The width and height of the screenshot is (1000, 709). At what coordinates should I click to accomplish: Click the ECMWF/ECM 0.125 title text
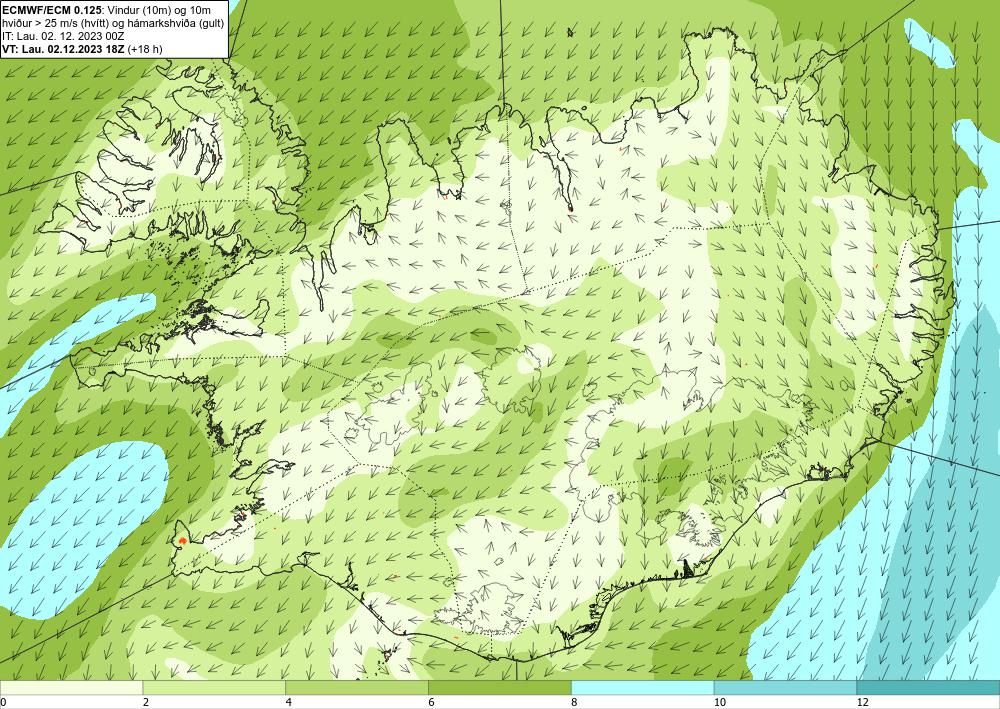pyautogui.click(x=52, y=10)
